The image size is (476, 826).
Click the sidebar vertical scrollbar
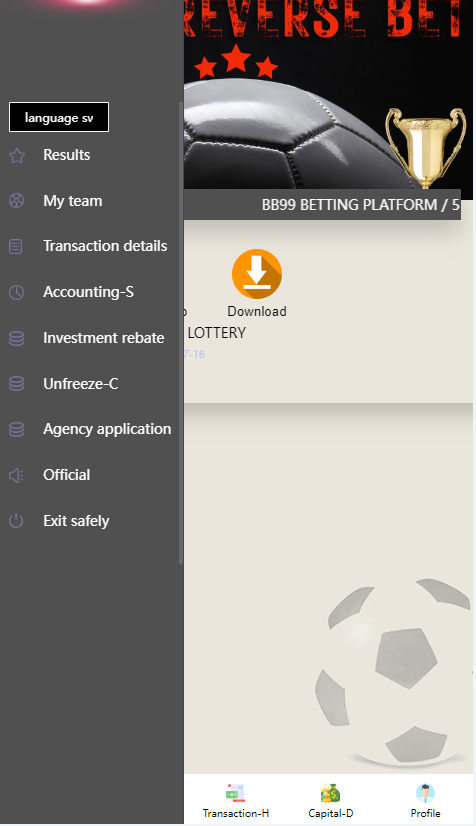pos(181,333)
